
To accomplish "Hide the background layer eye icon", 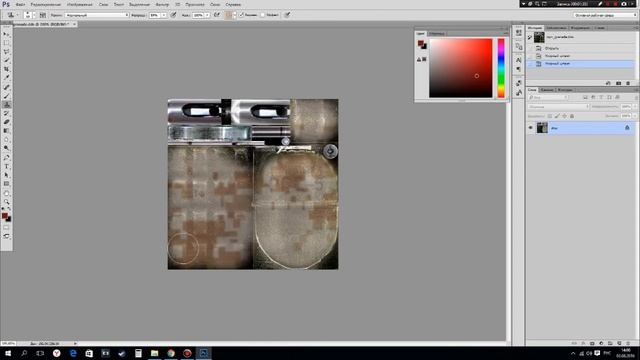I will pyautogui.click(x=531, y=128).
